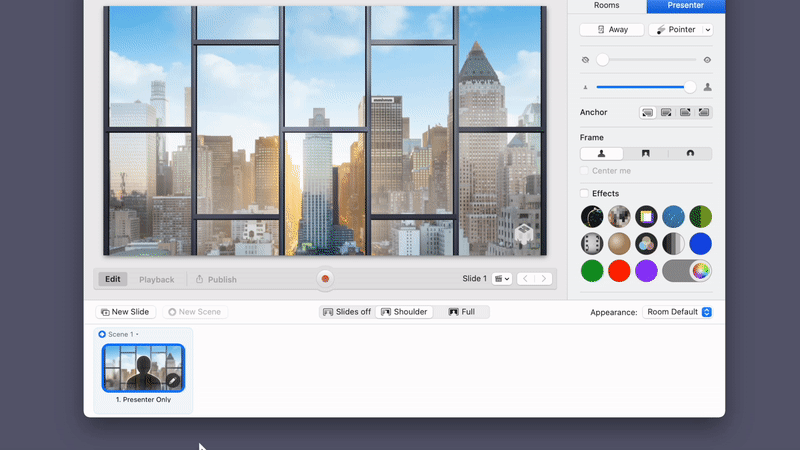Image resolution: width=800 pixels, height=450 pixels.
Task: Open the Appearance Room Default dropdown
Action: tap(677, 312)
